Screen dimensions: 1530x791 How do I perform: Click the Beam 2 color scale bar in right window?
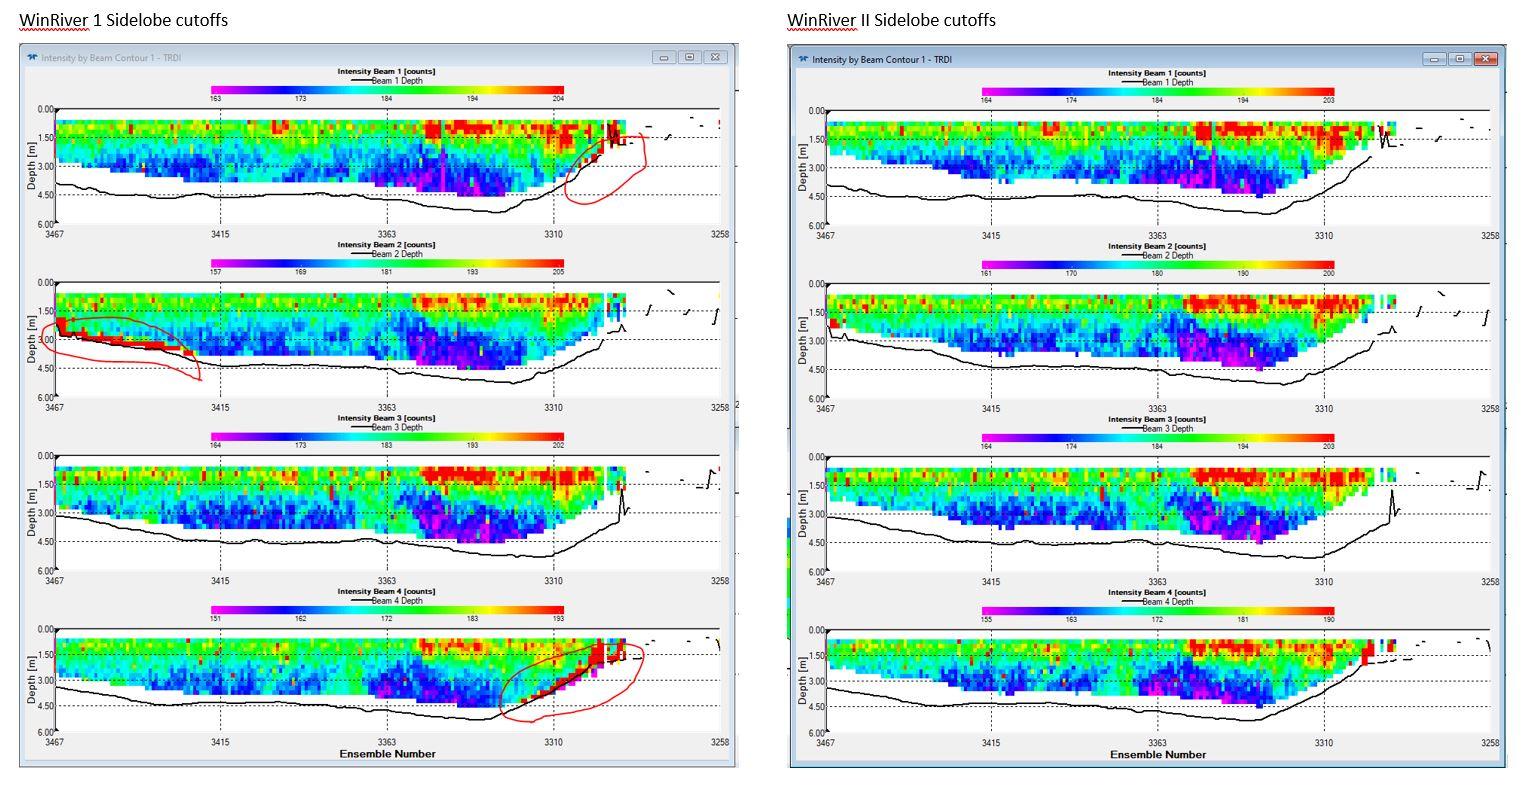click(x=1158, y=265)
